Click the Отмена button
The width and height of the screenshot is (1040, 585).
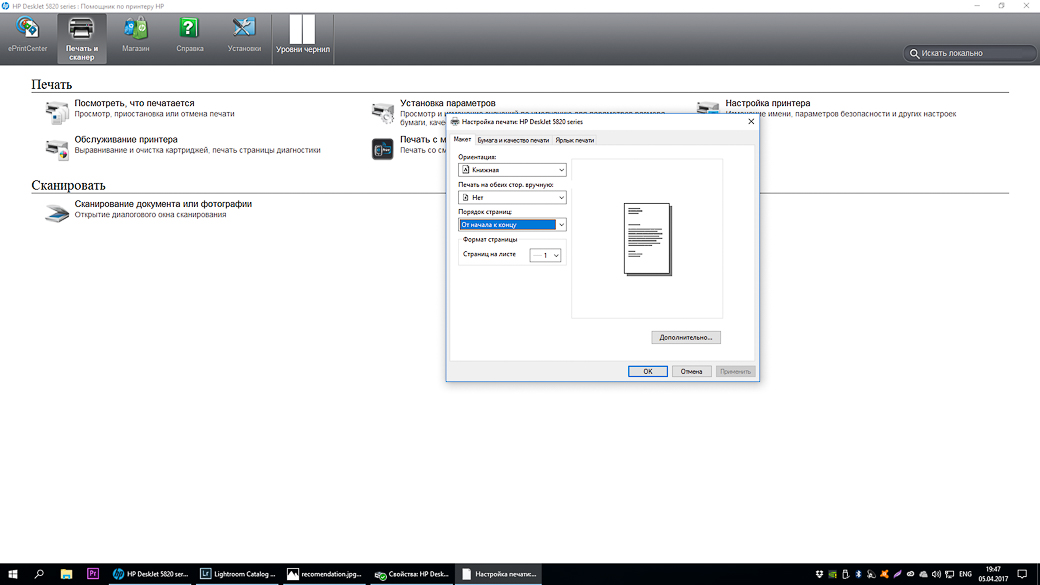click(691, 371)
